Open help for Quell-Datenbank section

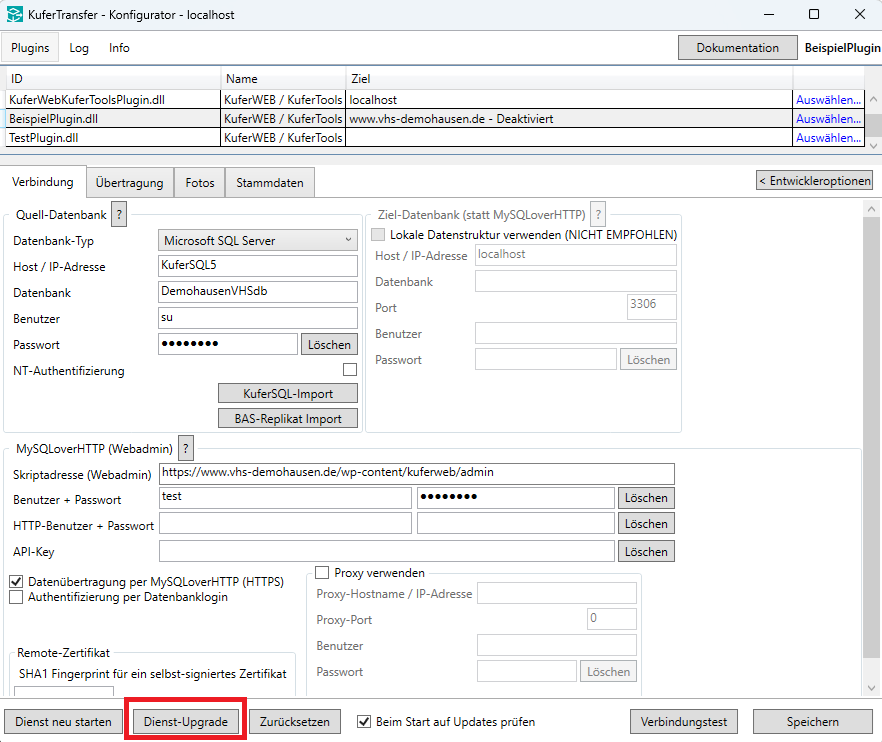[x=119, y=214]
